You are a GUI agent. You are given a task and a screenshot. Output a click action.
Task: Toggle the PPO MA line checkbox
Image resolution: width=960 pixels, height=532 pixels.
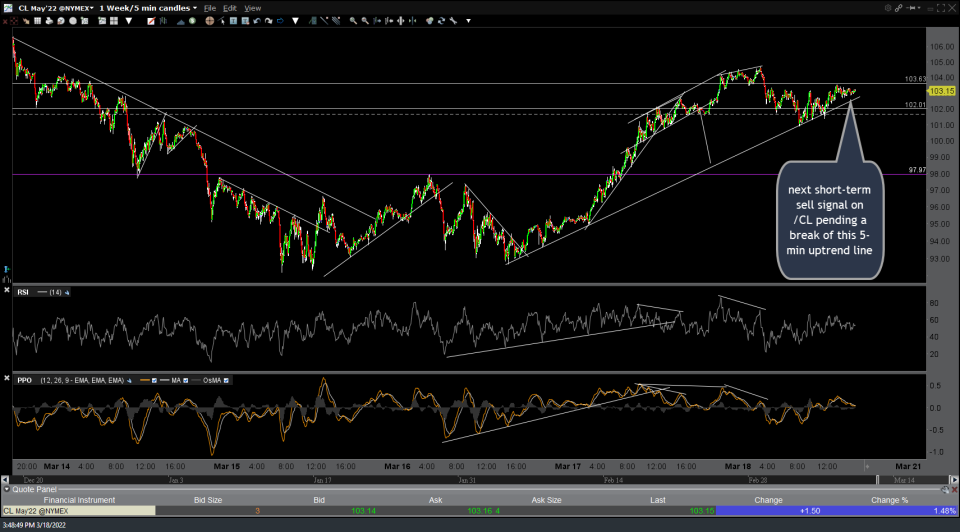[x=186, y=381]
